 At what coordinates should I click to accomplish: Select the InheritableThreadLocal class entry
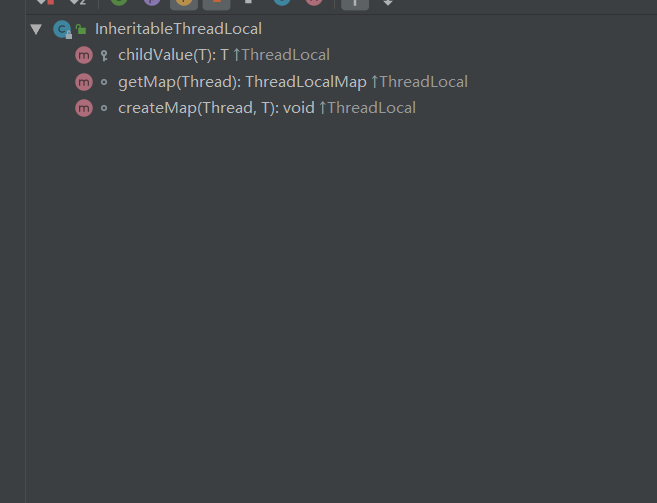tap(178, 29)
